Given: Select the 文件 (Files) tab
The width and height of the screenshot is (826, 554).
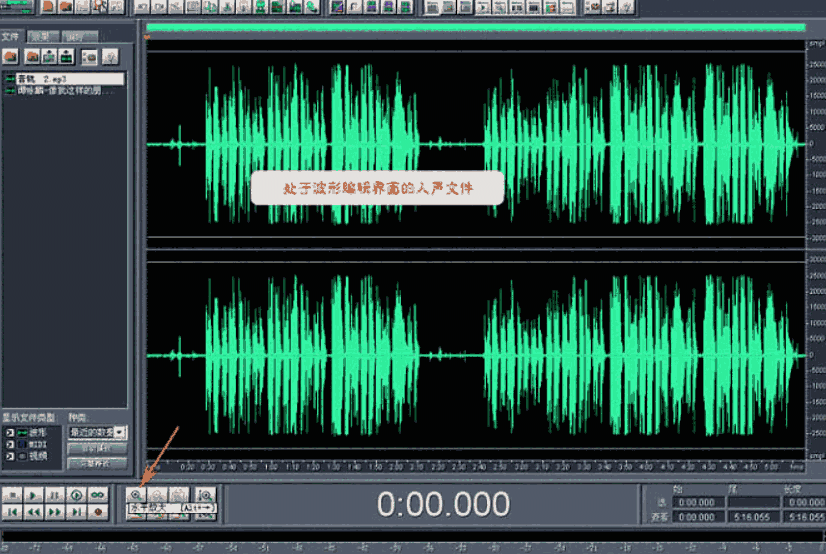Looking at the screenshot, I should (12, 36).
